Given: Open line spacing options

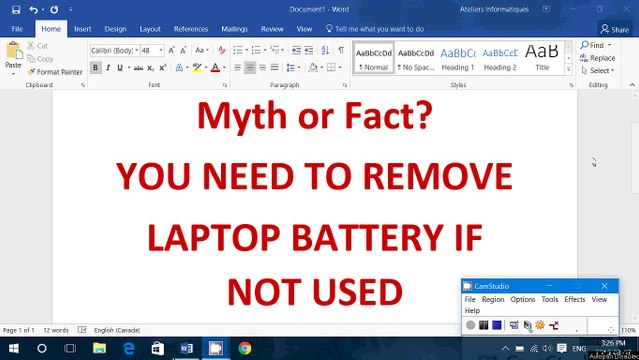Looking at the screenshot, I should [x=293, y=68].
